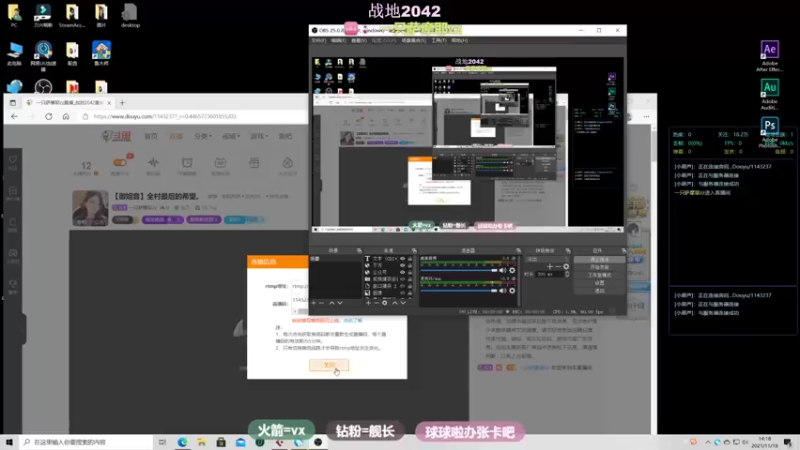Viewport: 800px width, 450px height.
Task: Toggle visibility of the image source
Action: (403, 293)
